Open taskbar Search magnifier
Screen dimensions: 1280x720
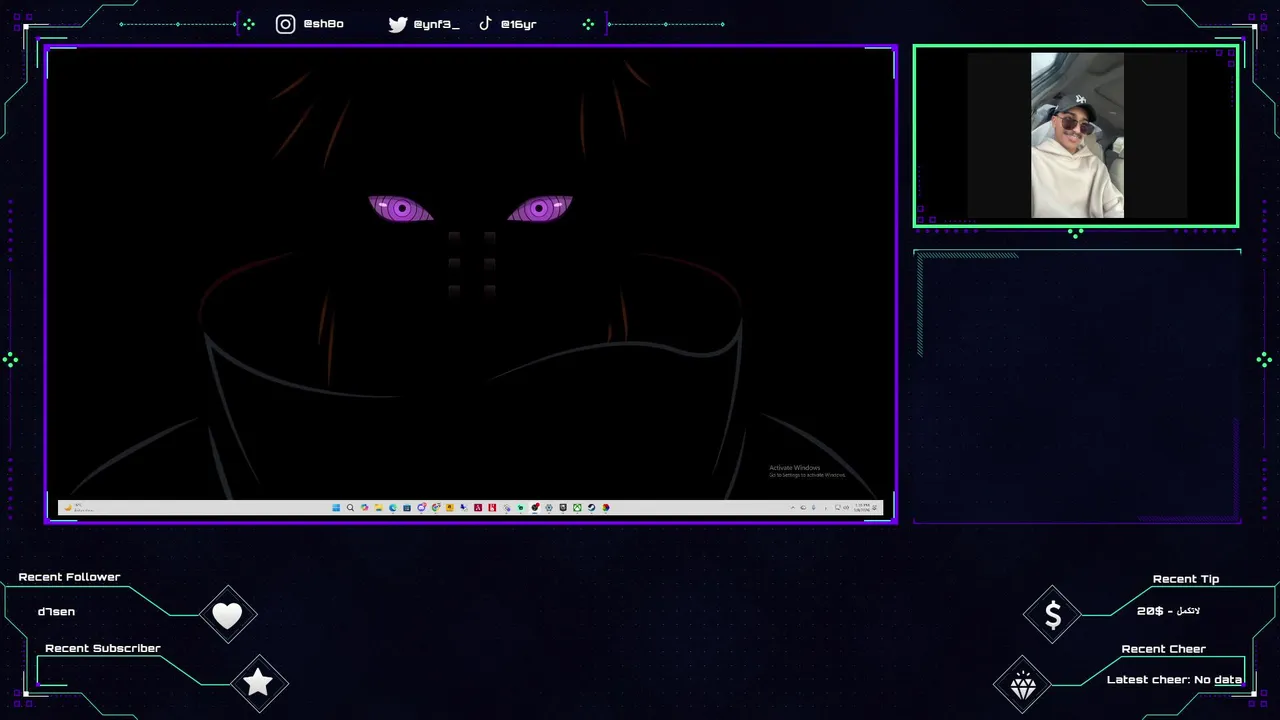pyautogui.click(x=350, y=508)
